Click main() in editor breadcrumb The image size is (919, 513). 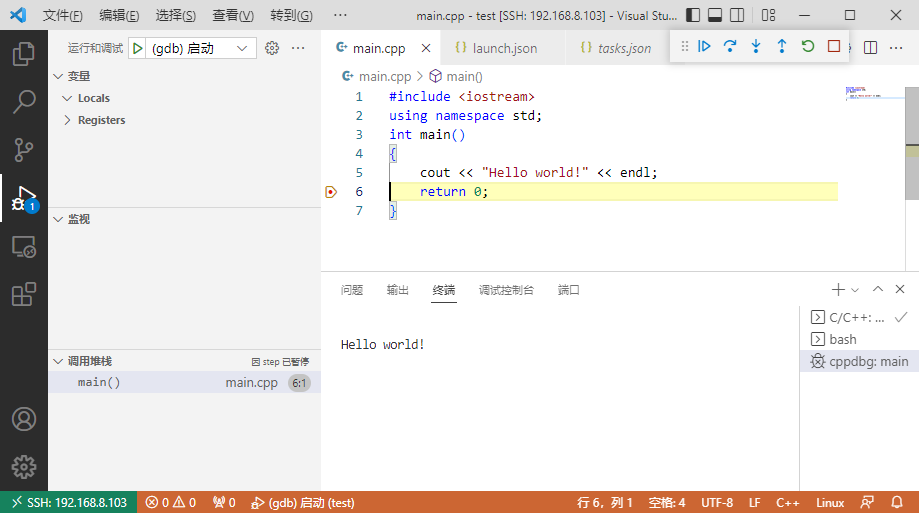tap(456, 76)
